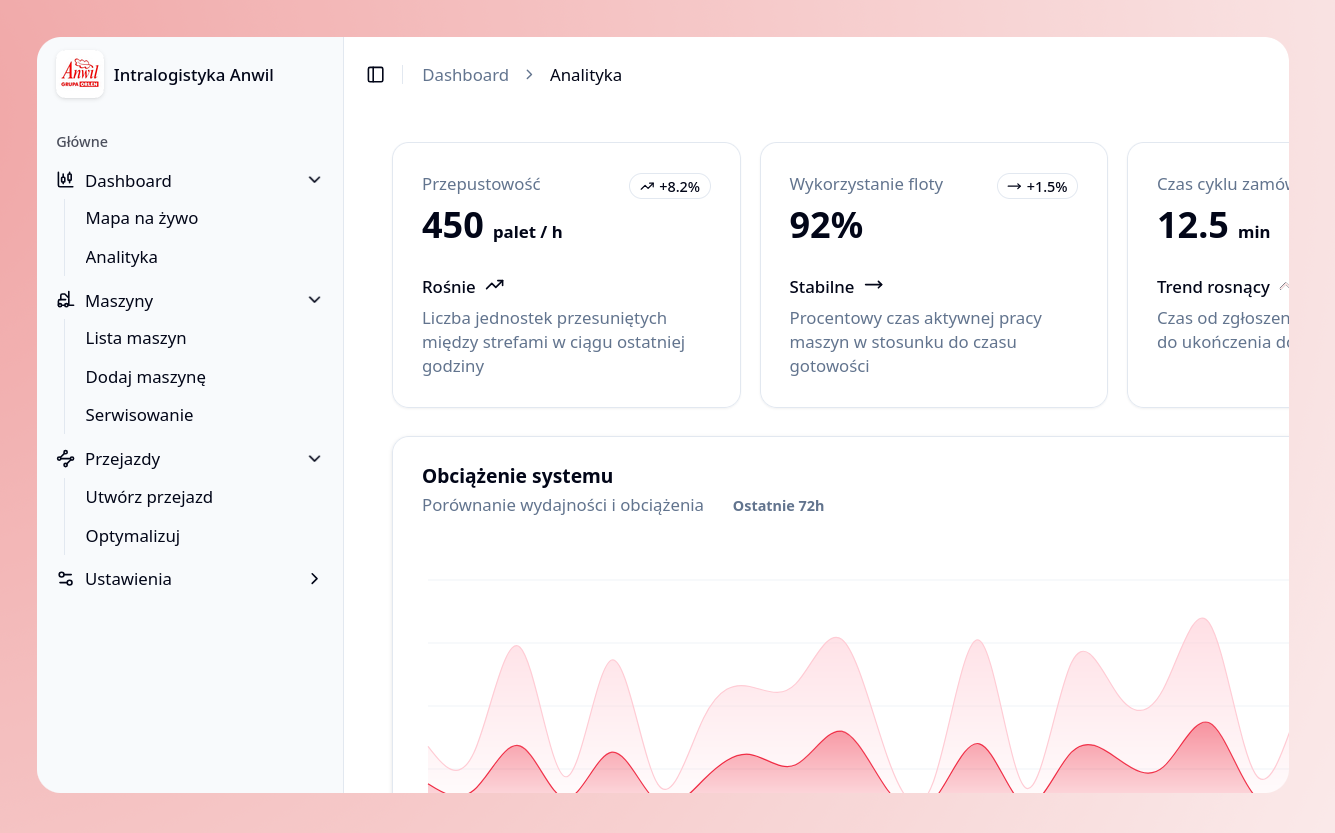Click the Ustawienia sliders icon
Screen dimensions: 1335x833
point(66,579)
